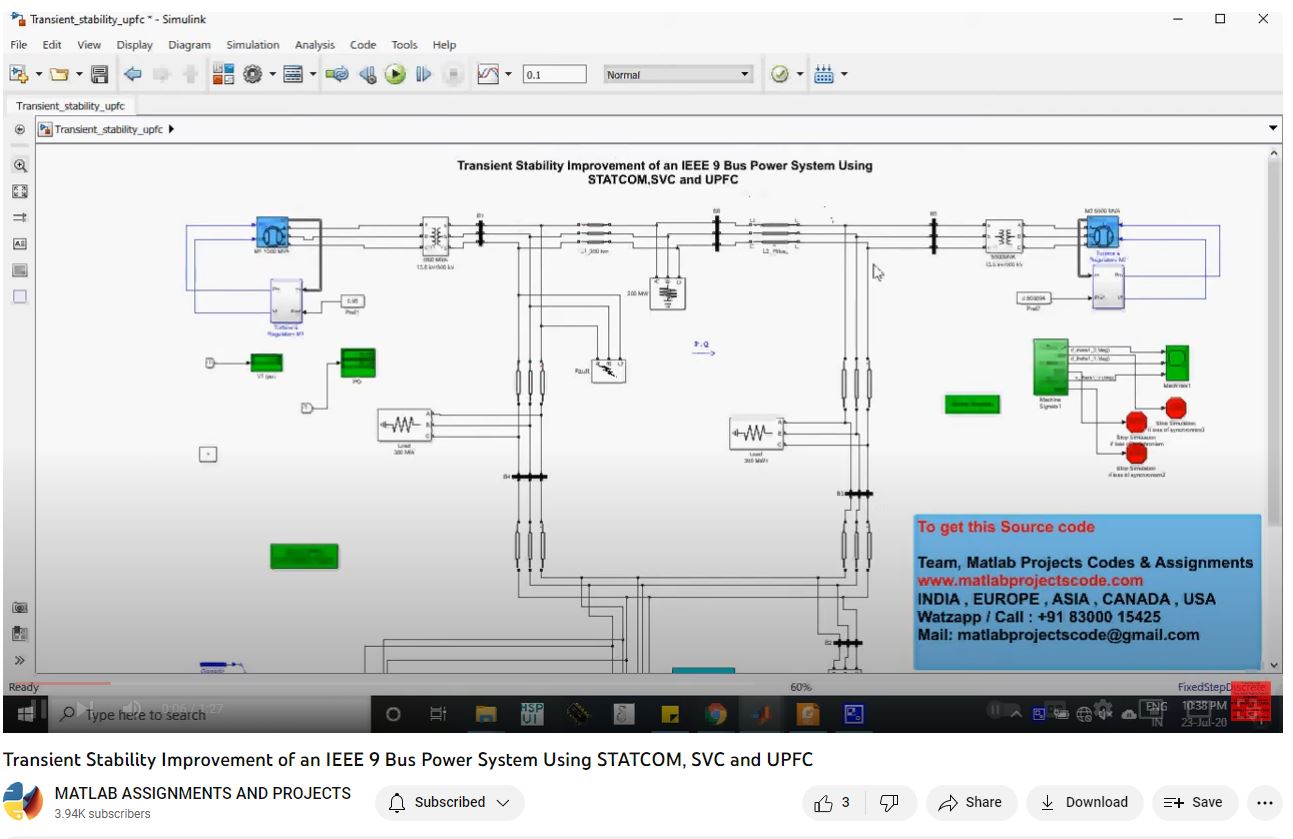This screenshot has width=1293, height=839.
Task: Open the Normal simulation mode dropdown
Action: 677,74
